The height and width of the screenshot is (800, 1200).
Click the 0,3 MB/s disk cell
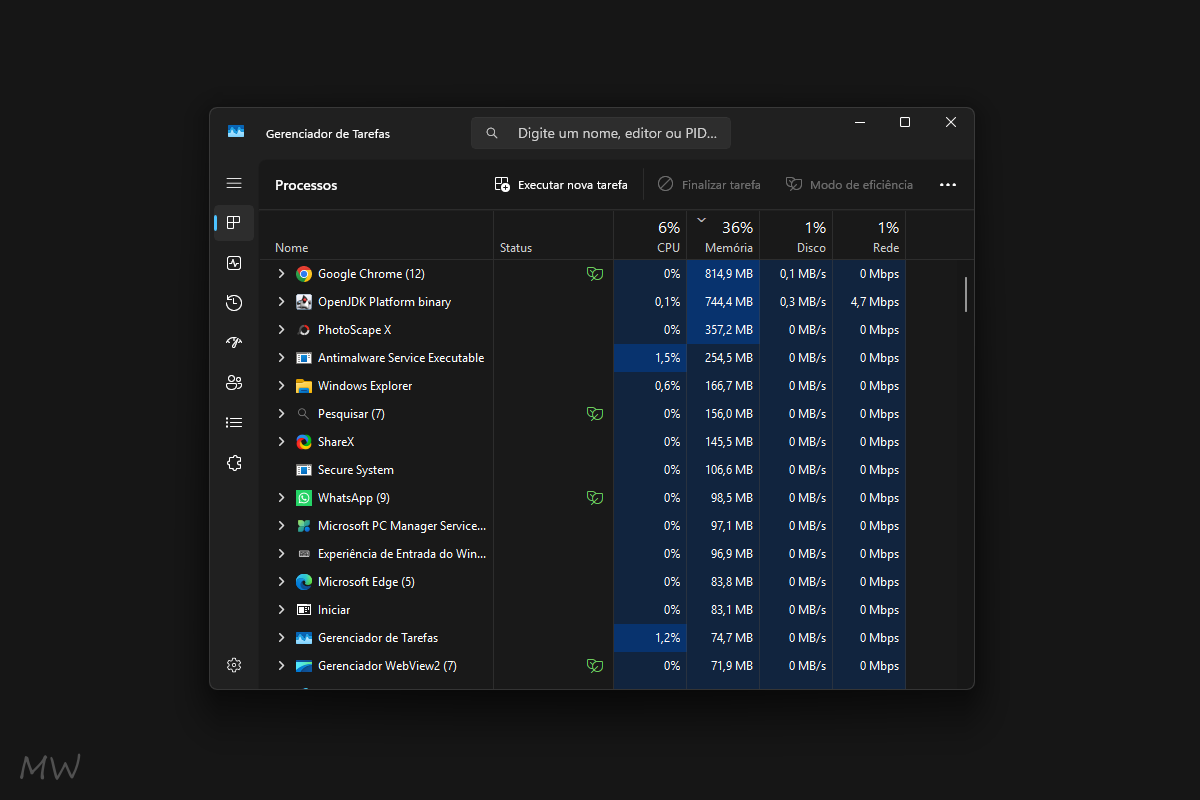(x=796, y=302)
